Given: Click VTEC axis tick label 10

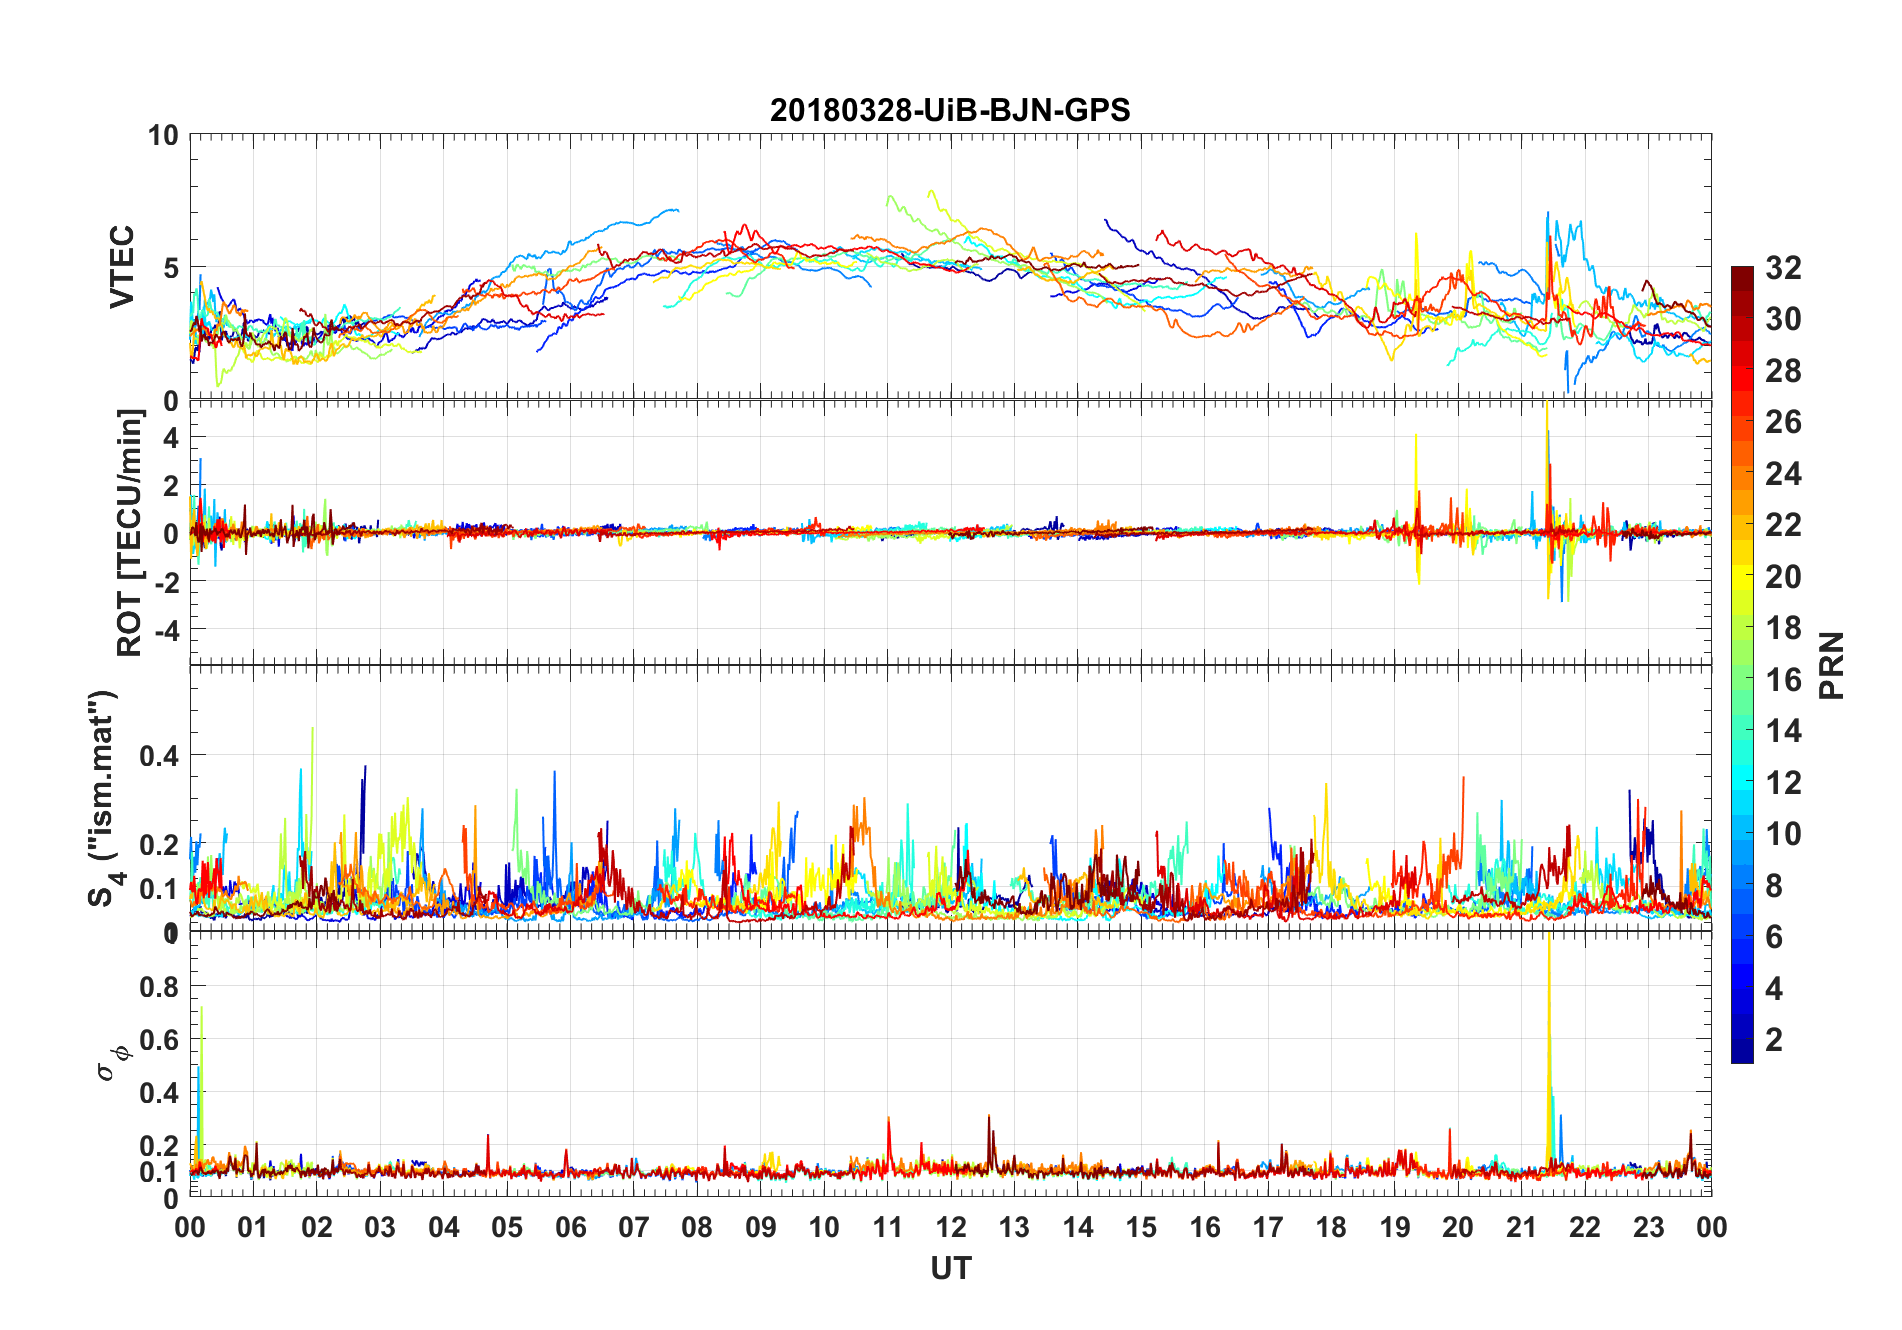Looking at the screenshot, I should pos(163,135).
